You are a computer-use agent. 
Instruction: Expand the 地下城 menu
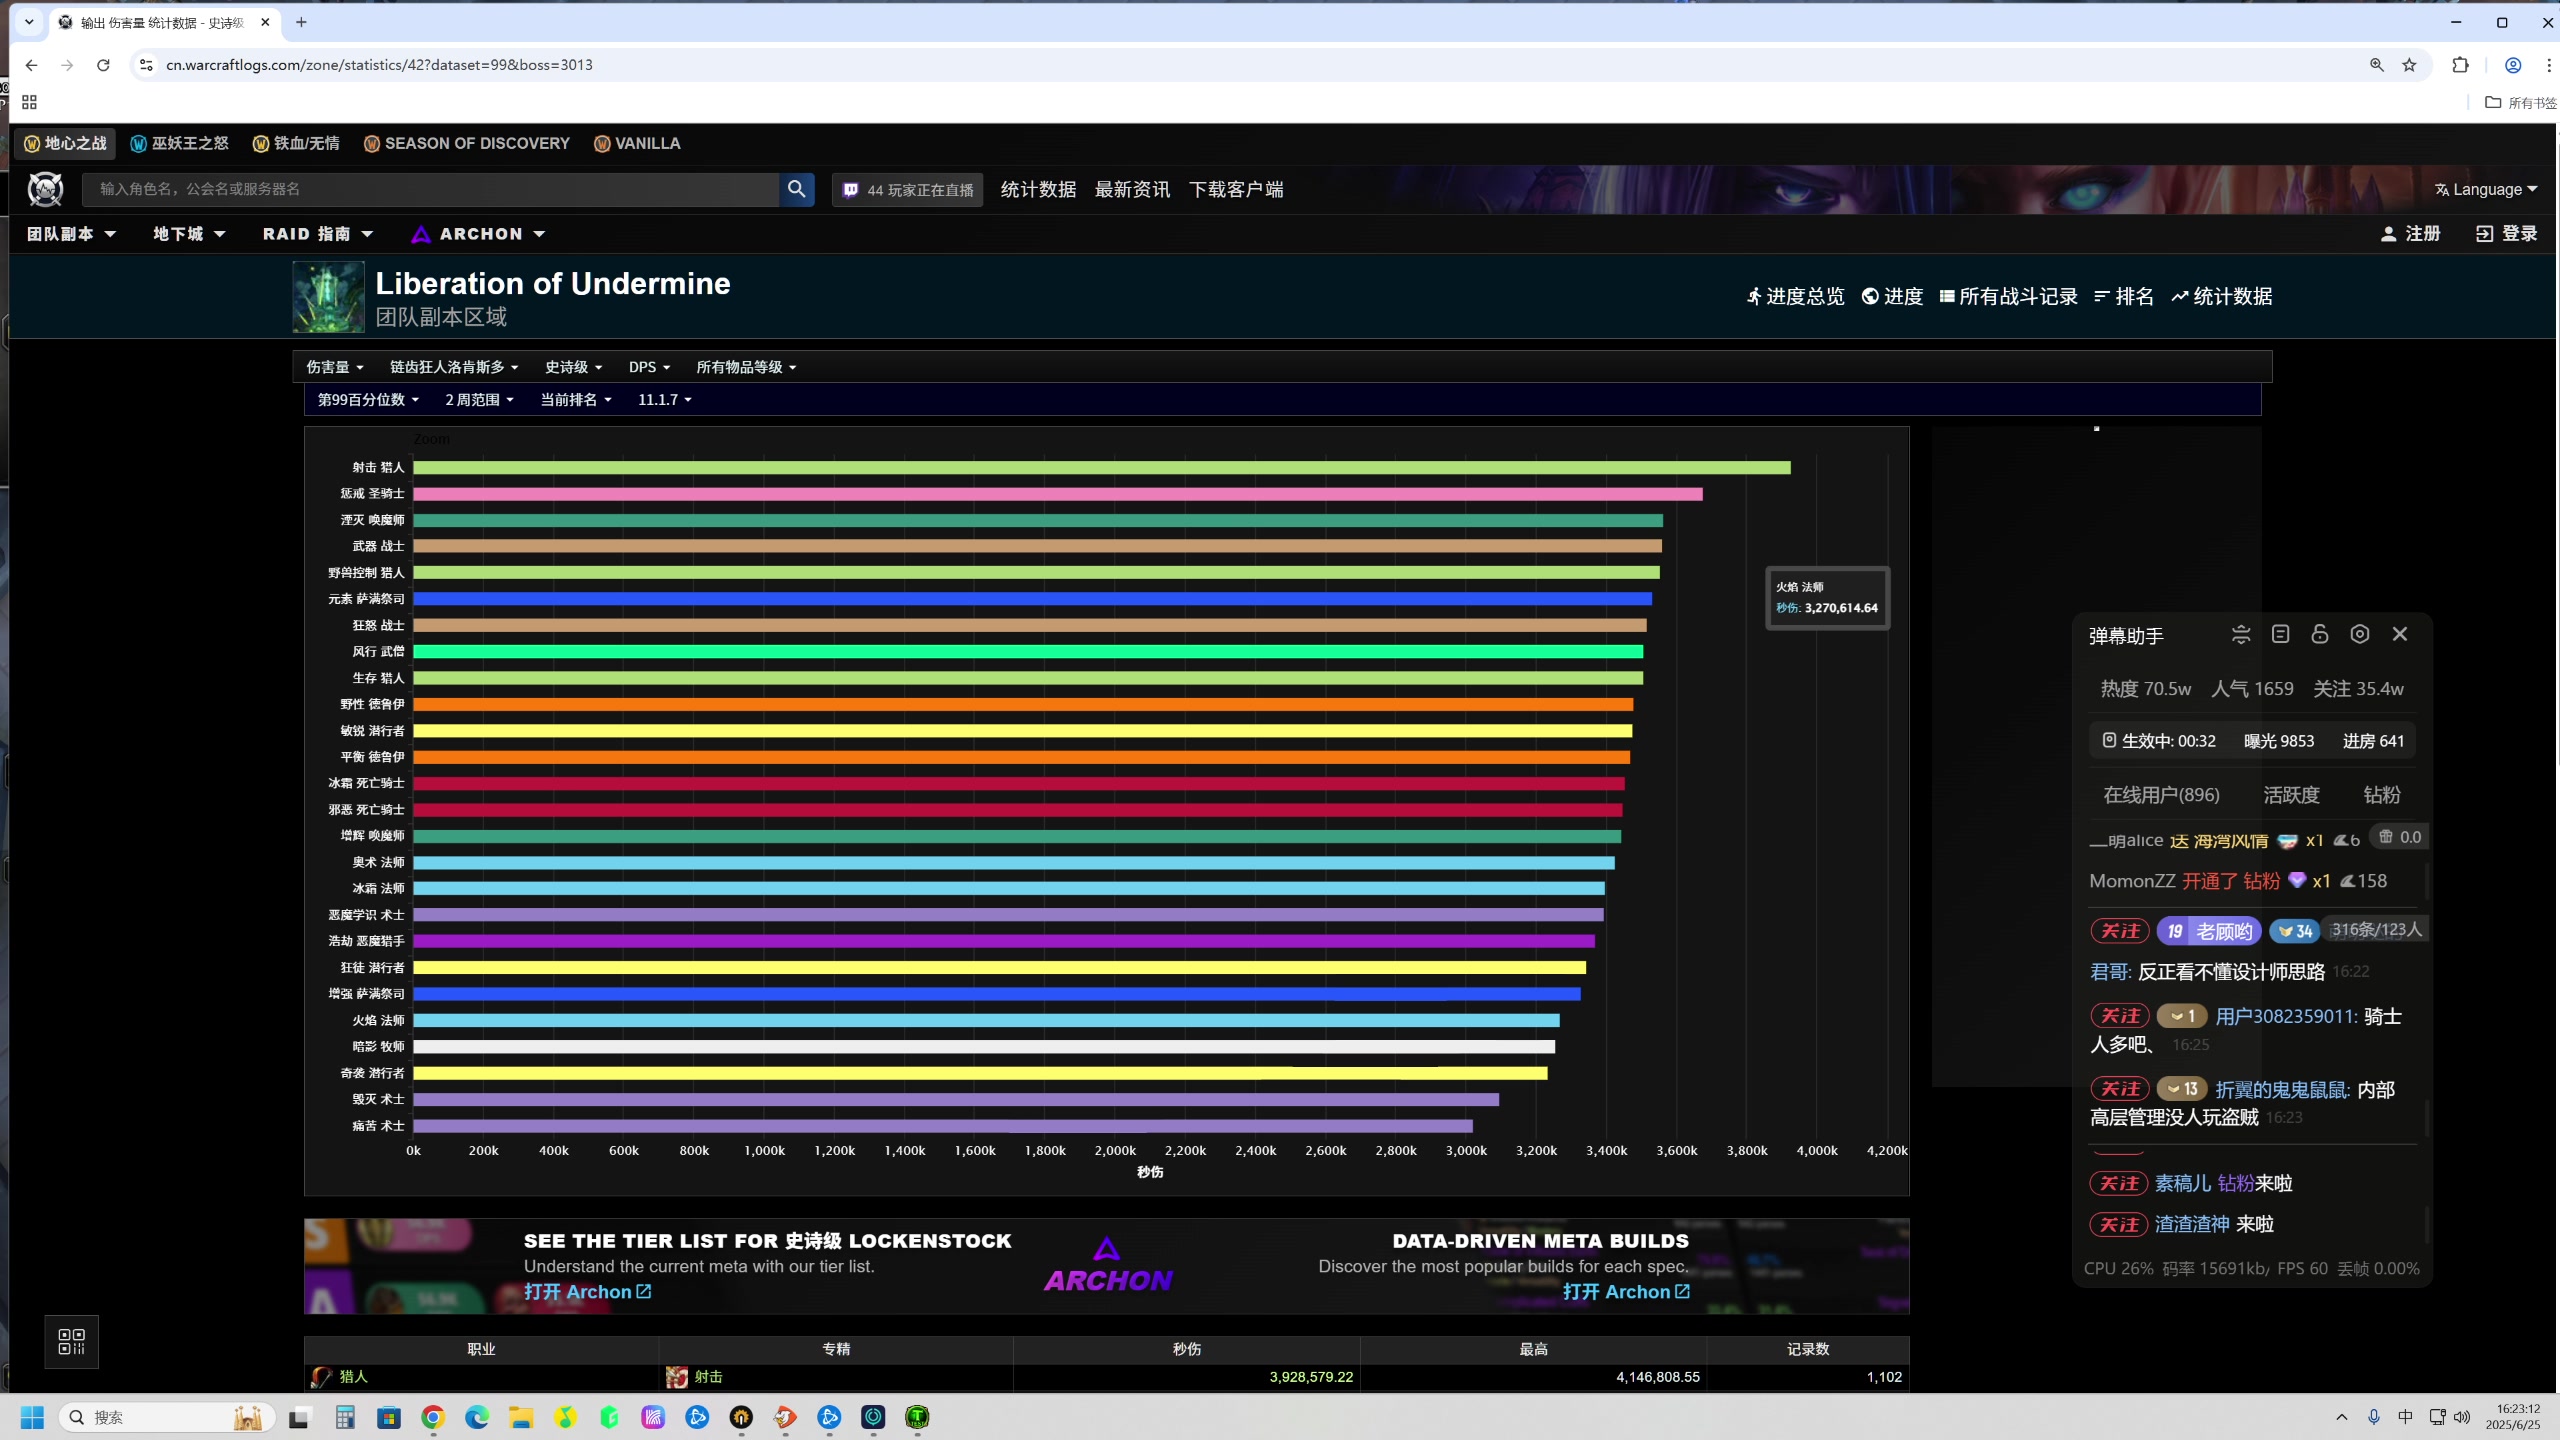tap(189, 234)
